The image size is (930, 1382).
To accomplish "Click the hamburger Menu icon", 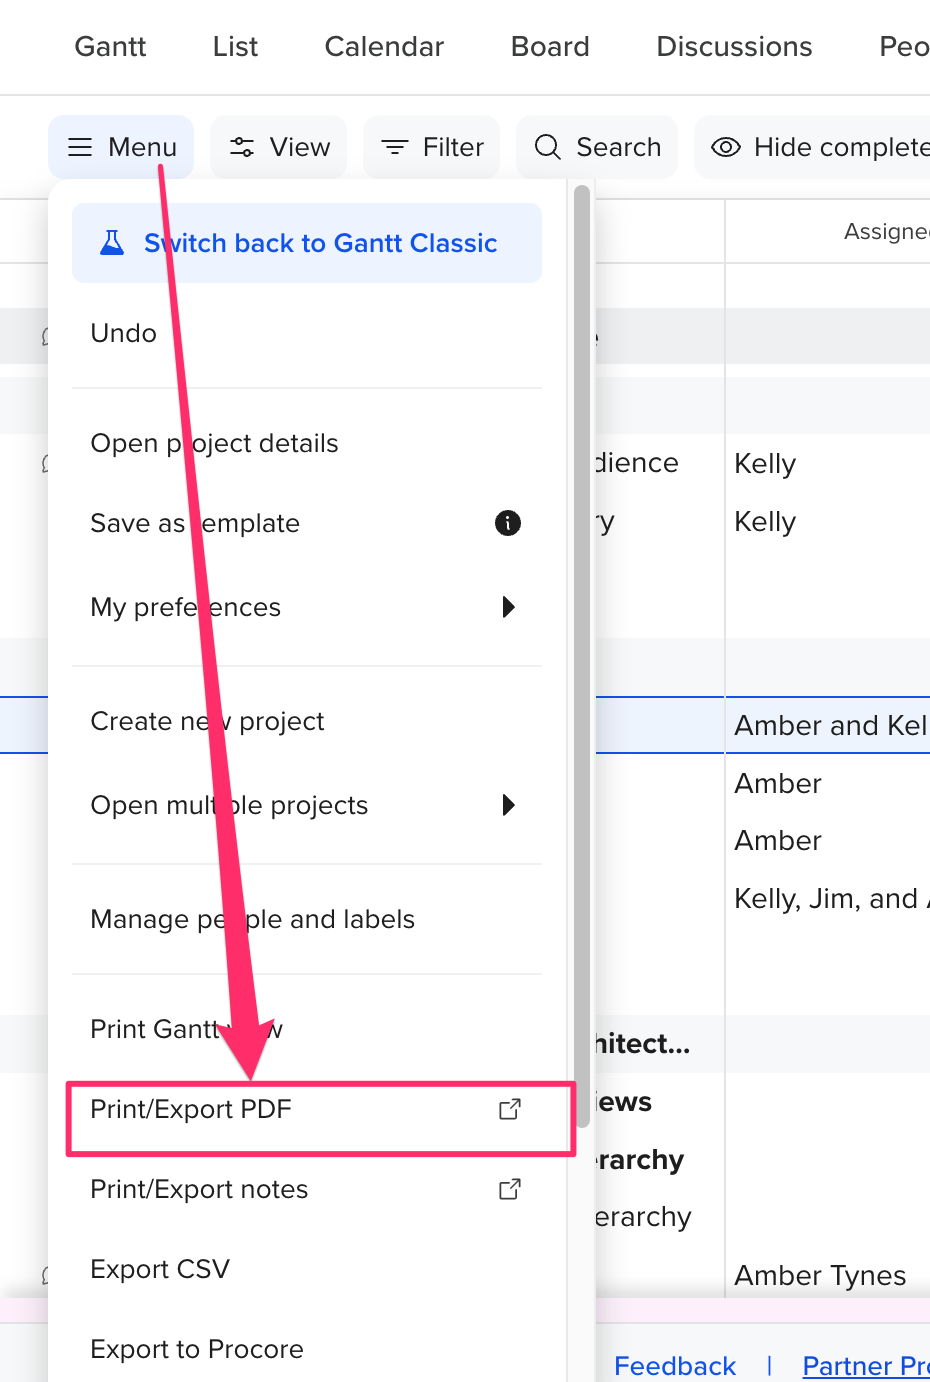I will (80, 147).
